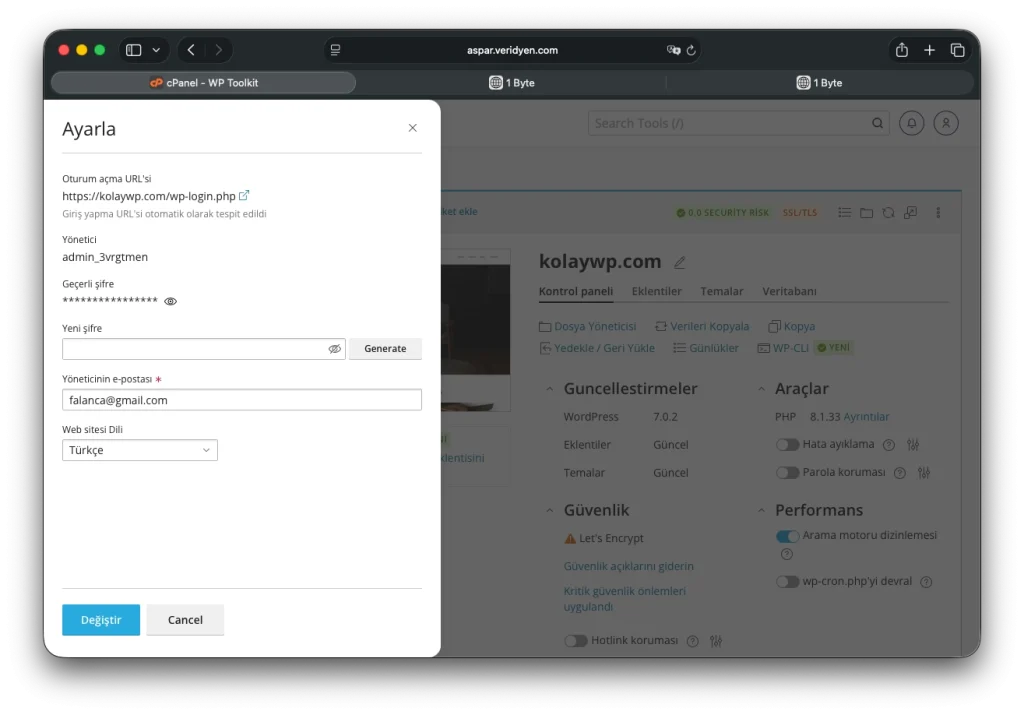
Task: Toggle the Hotlink koruması switch
Action: pos(575,641)
